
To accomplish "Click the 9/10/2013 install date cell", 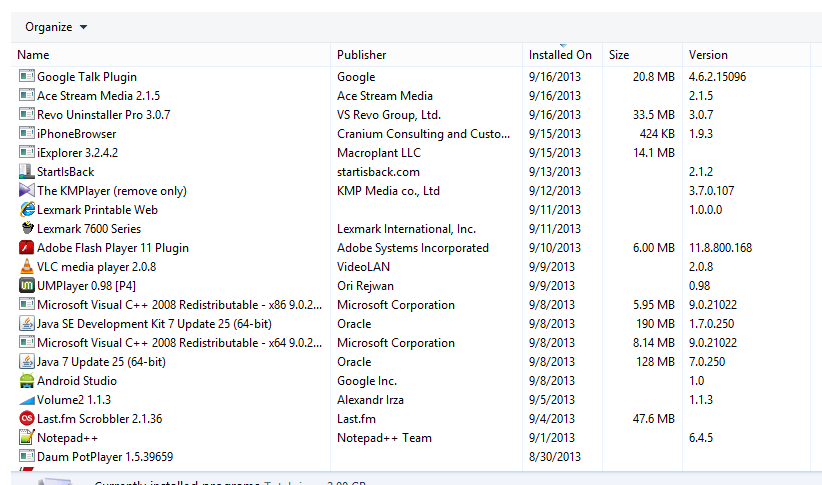I will coord(555,247).
